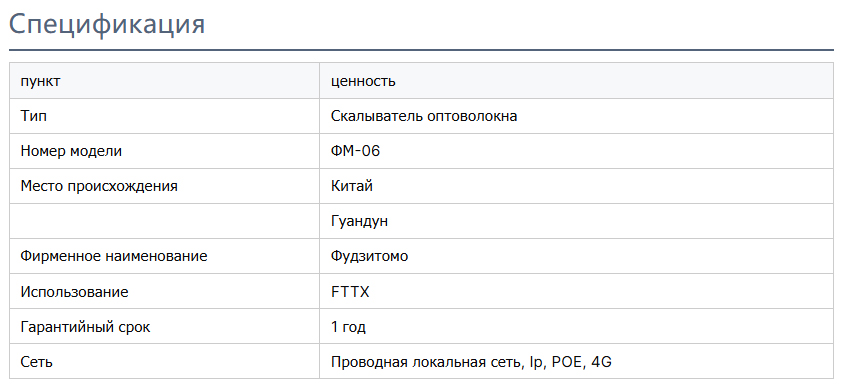Select the 1 год warranty value

(348, 327)
